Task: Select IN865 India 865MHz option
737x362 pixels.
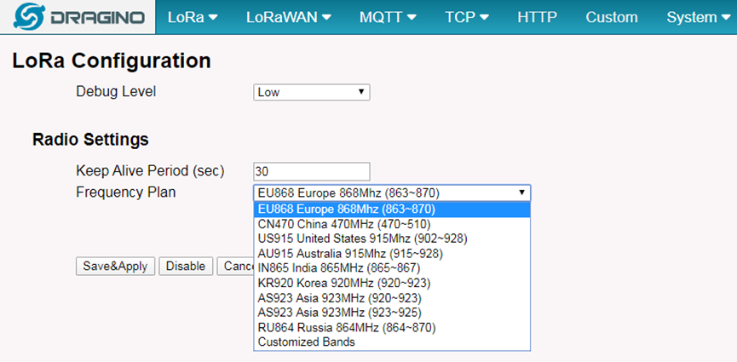Action: pos(392,268)
